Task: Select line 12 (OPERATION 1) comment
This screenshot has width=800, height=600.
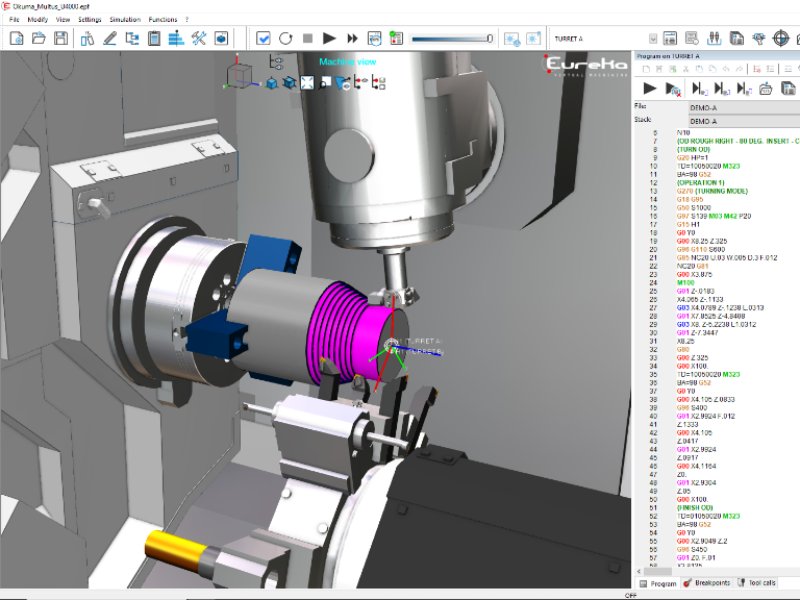Action: [701, 183]
